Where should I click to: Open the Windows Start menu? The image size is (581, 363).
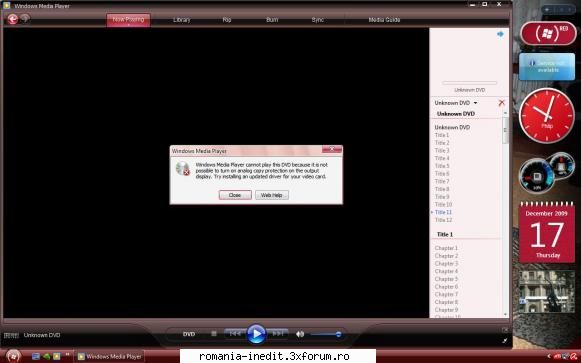tap(13, 356)
